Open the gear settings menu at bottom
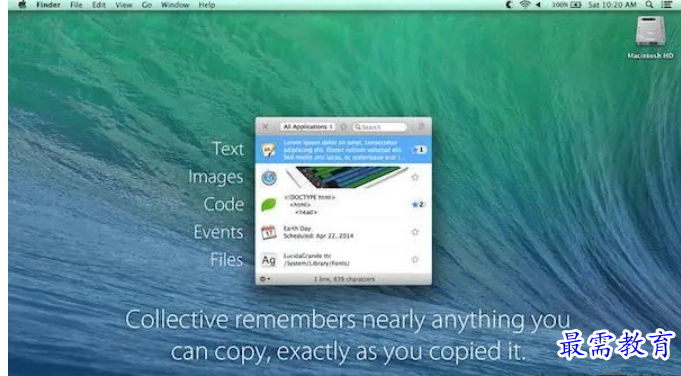Viewport: 681px width, 376px height. click(x=264, y=279)
